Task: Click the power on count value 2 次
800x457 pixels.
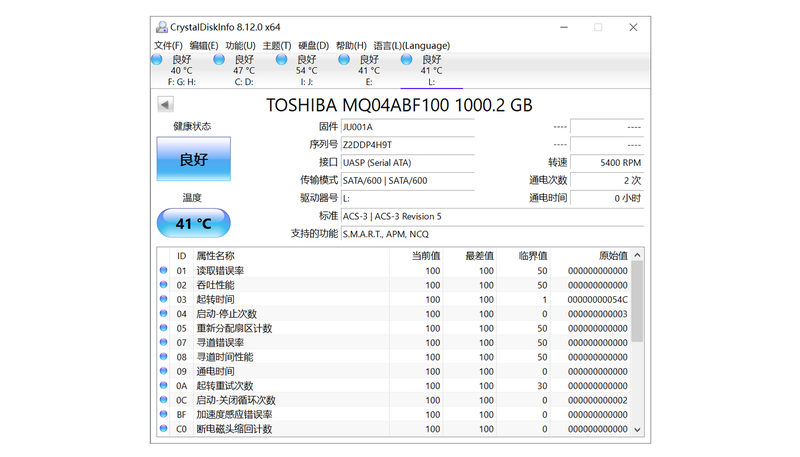Action: click(607, 180)
